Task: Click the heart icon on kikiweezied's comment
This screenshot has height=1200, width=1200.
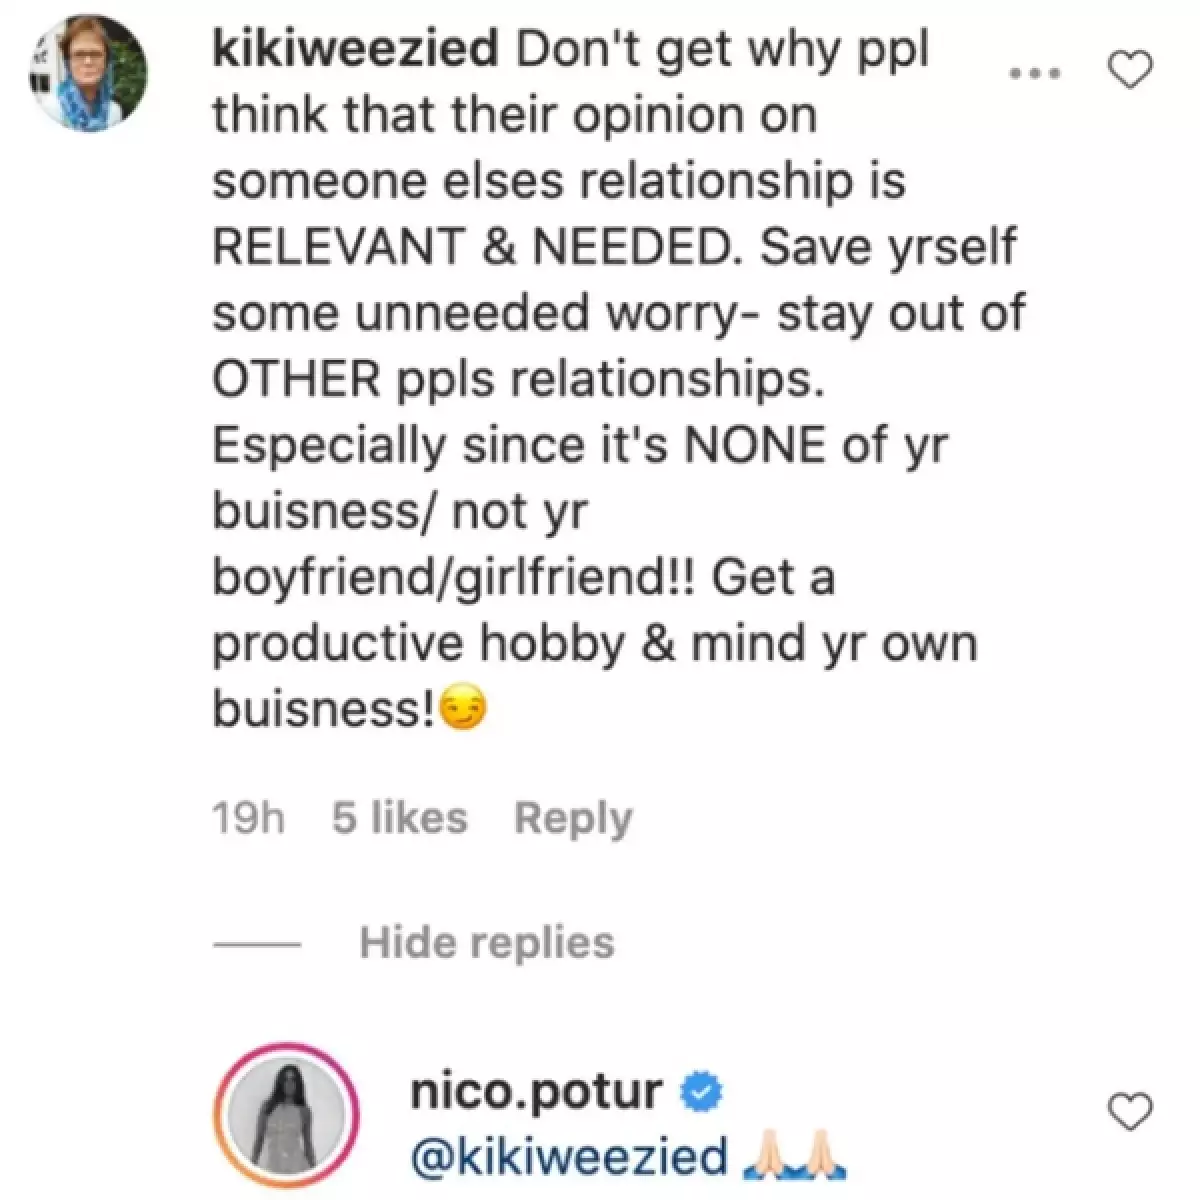Action: pos(1131,70)
